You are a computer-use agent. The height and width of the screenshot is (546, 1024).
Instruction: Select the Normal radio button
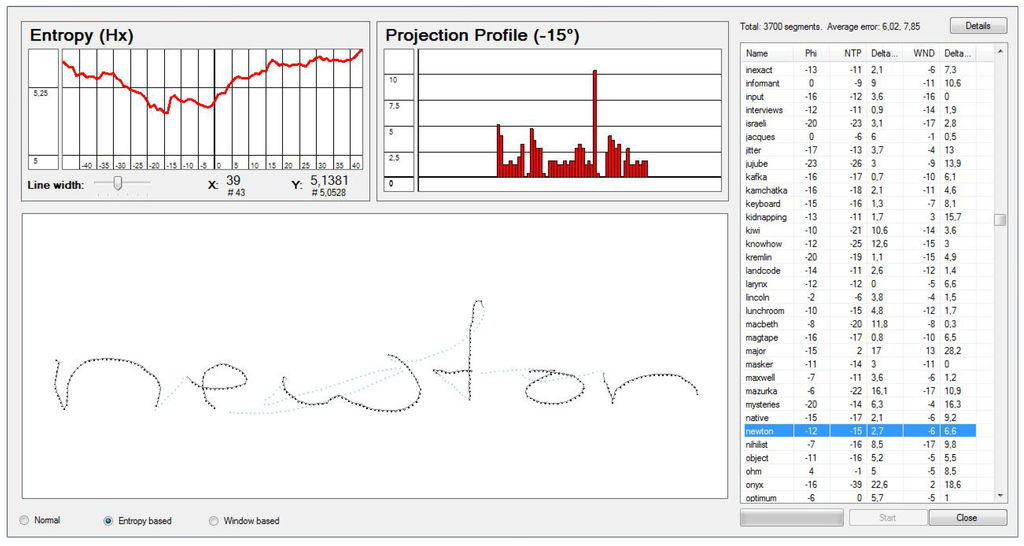[x=26, y=520]
